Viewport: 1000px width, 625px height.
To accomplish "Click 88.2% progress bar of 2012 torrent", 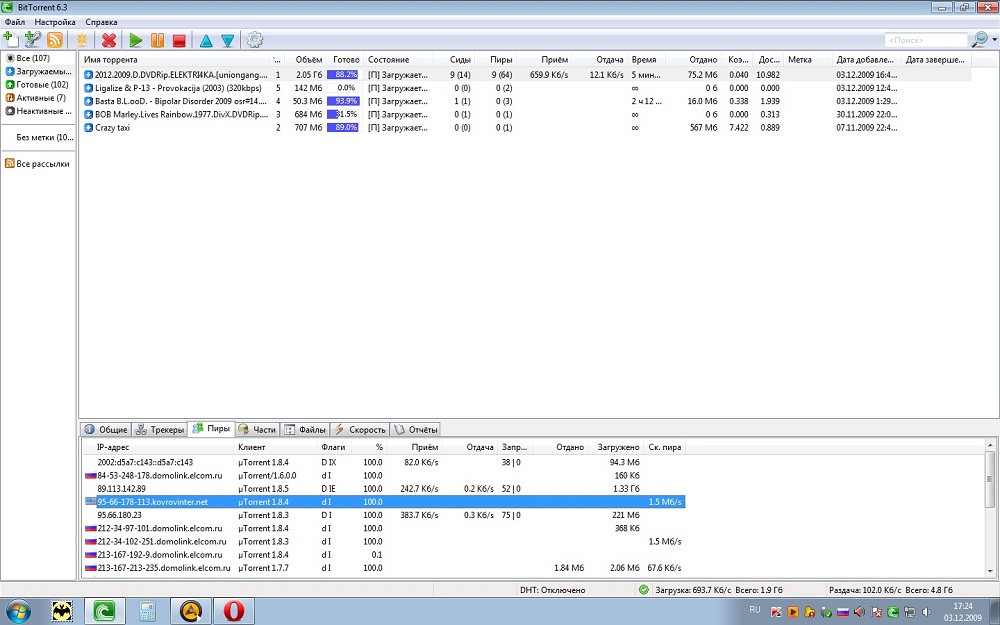I will click(x=343, y=75).
